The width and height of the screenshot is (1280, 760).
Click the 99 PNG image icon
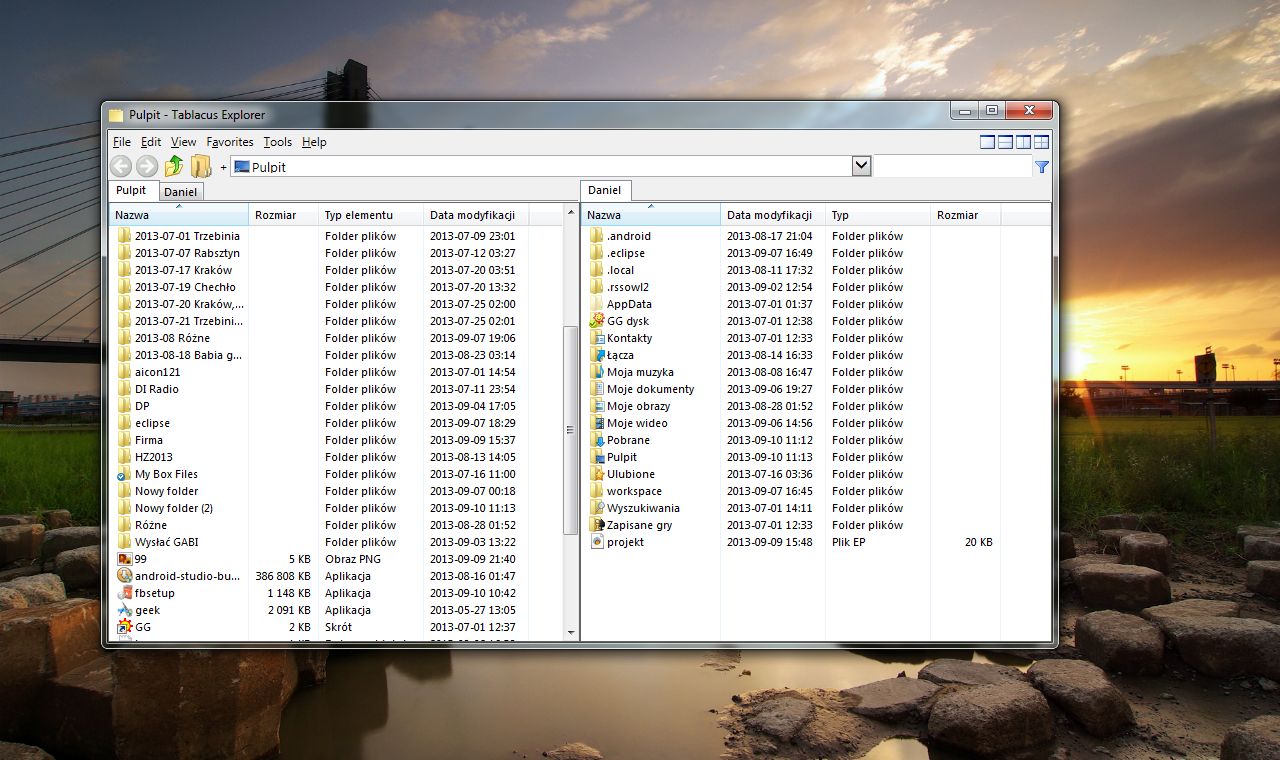(125, 559)
